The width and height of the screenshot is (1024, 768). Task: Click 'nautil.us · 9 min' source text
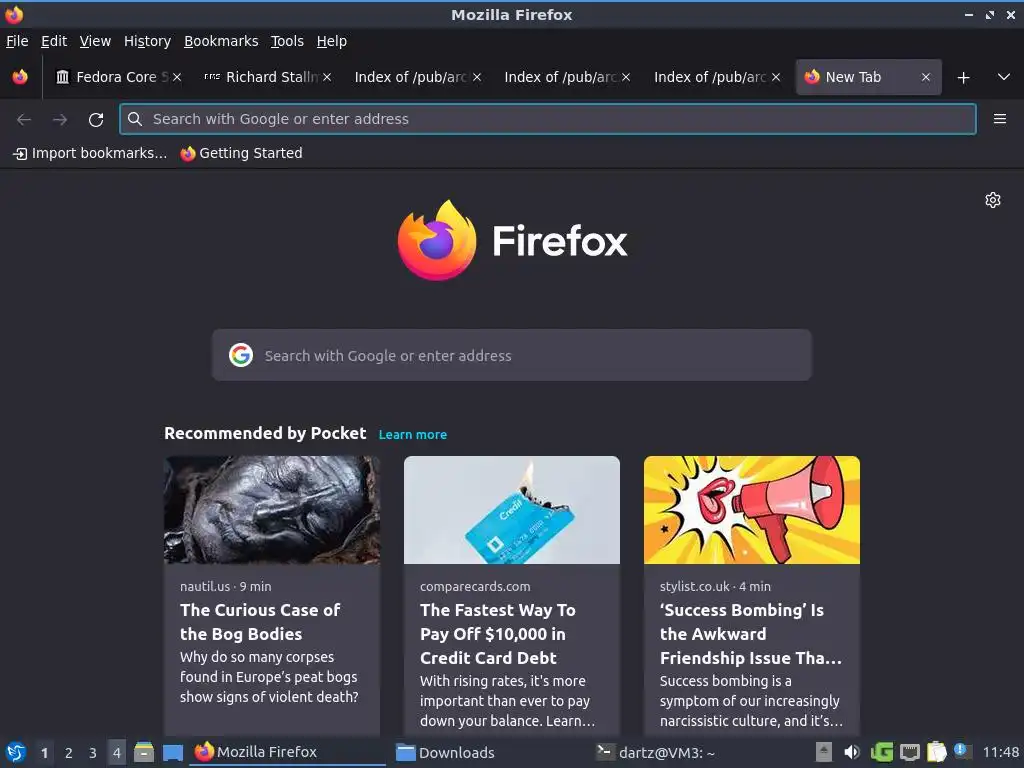click(225, 586)
